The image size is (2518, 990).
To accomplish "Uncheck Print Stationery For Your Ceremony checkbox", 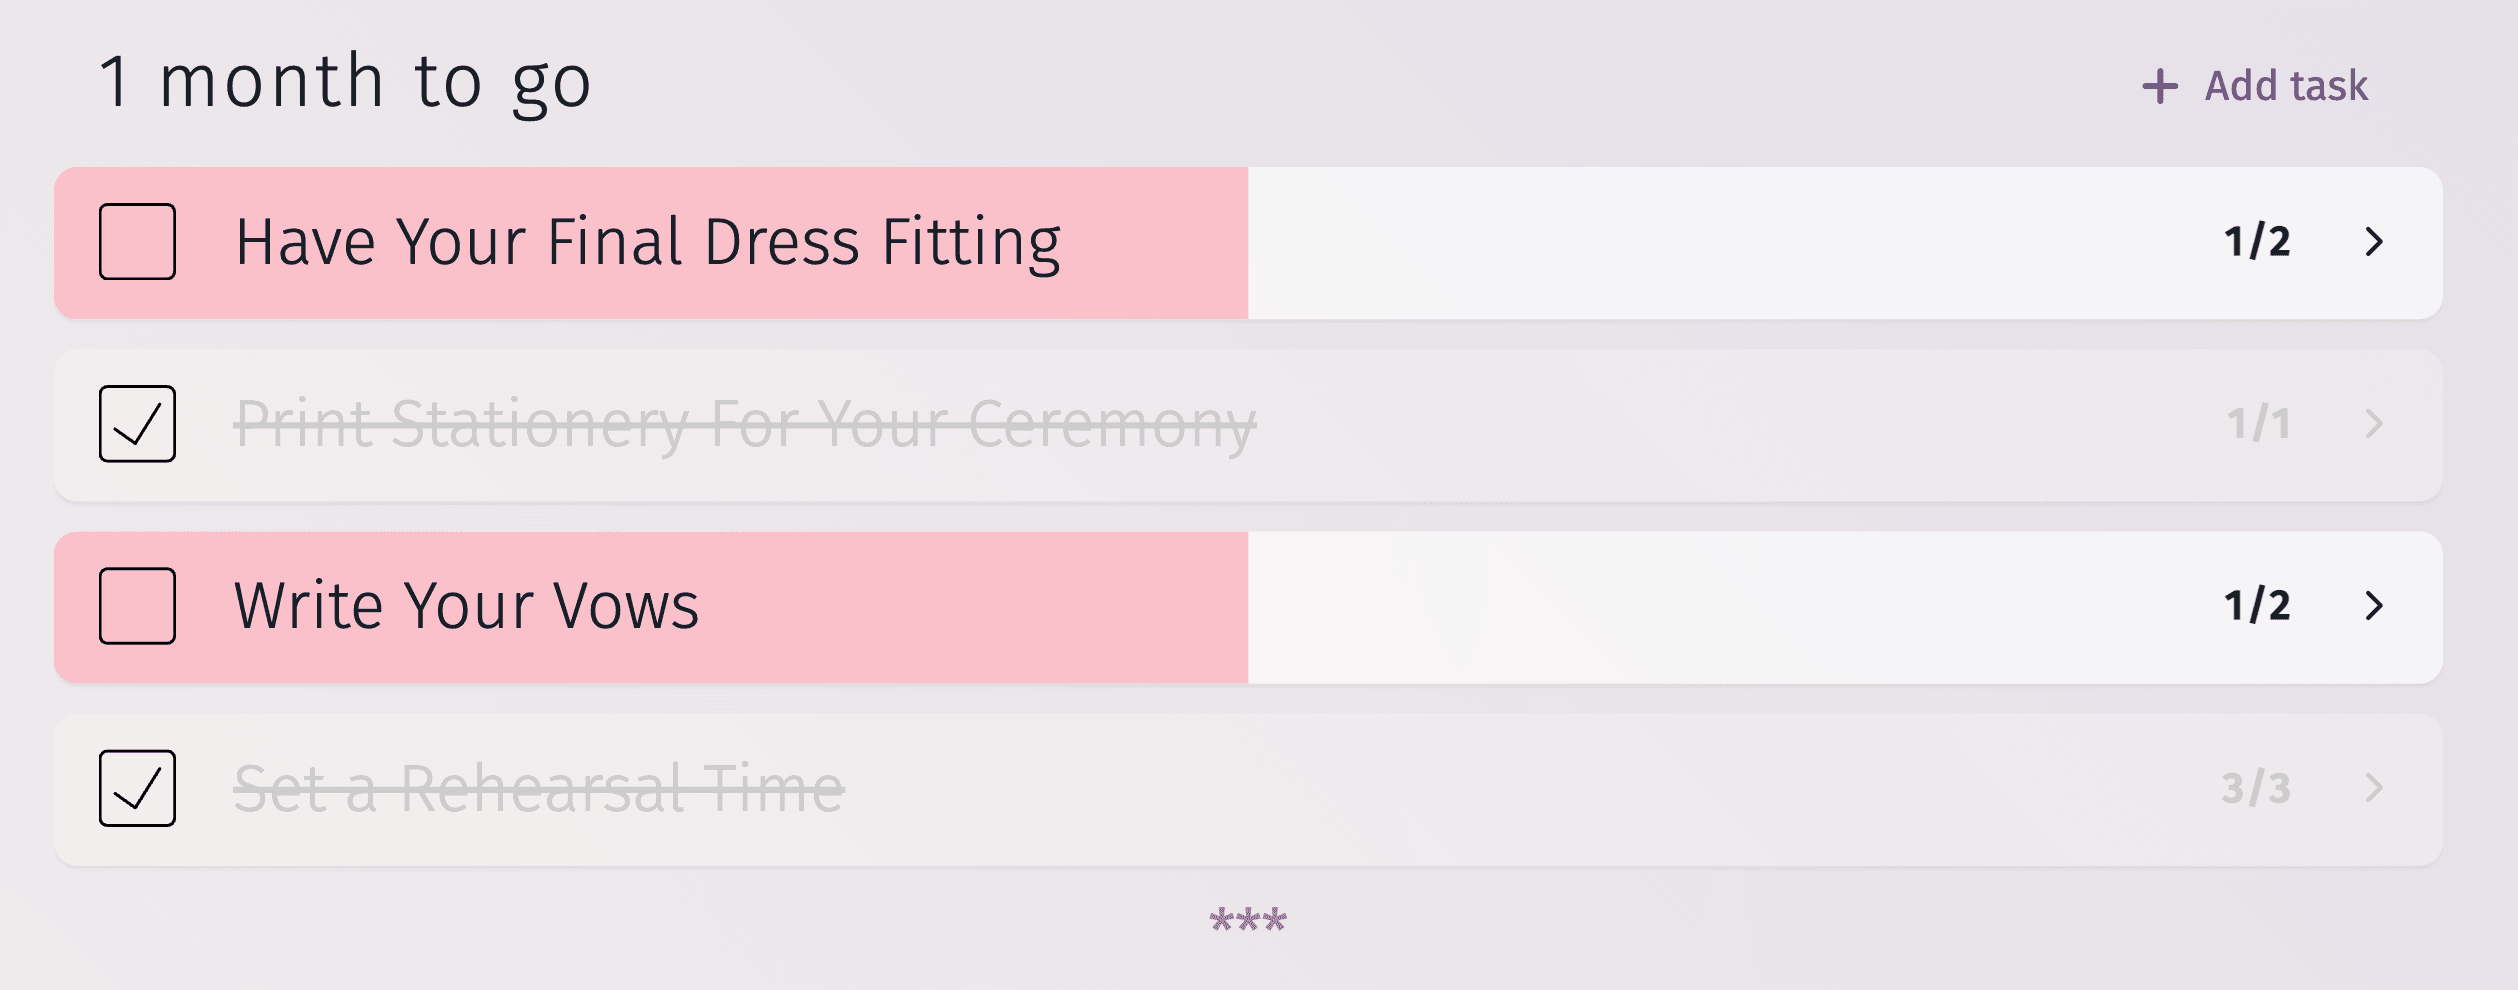I will coord(138,424).
